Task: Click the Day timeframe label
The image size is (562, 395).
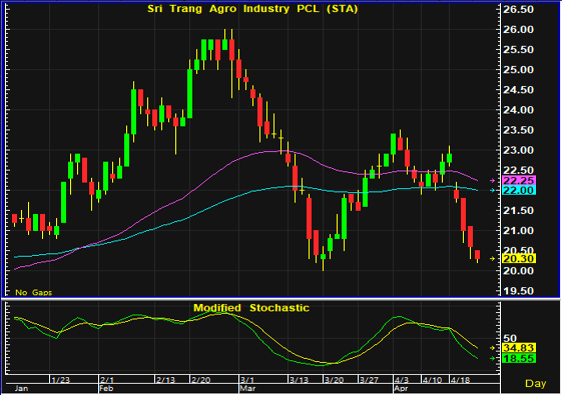Action: click(x=535, y=383)
